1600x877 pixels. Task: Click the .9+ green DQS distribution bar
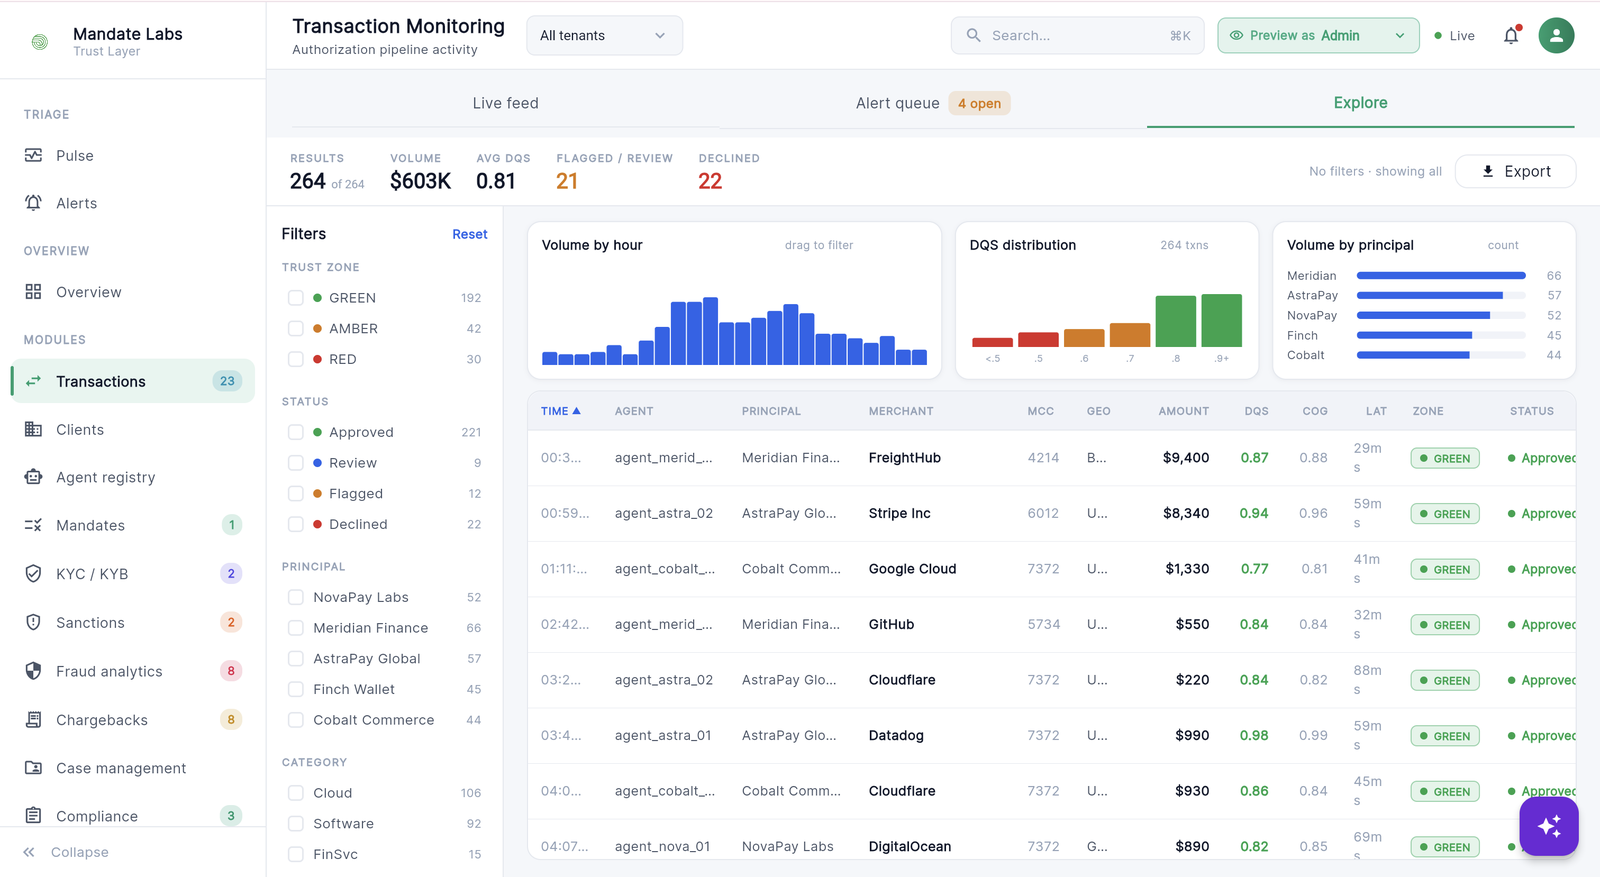pos(1221,320)
